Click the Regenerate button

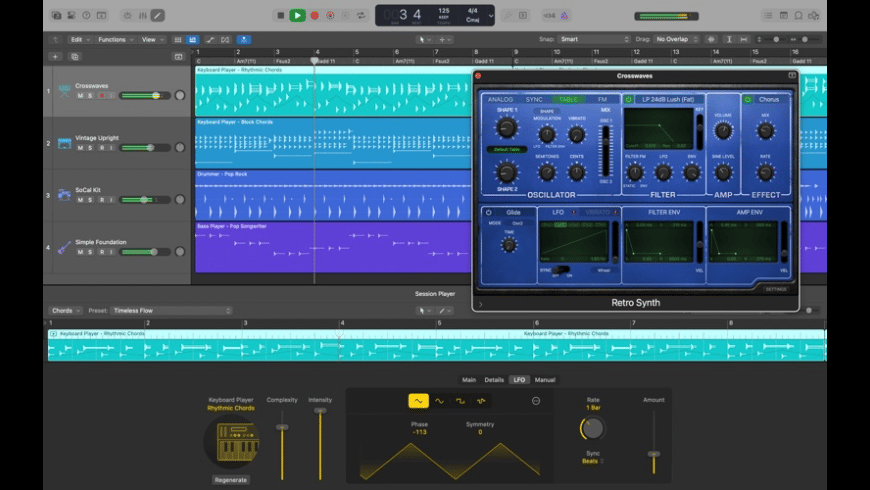point(231,479)
